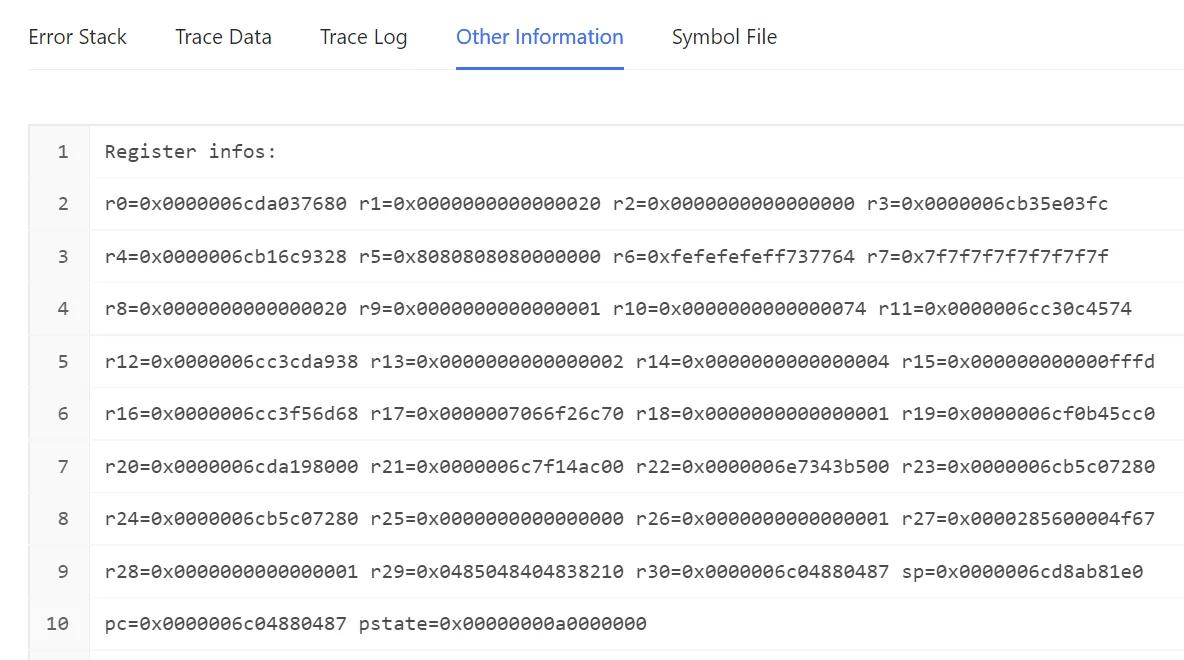Click the r0 register value
The height and width of the screenshot is (660, 1184).
(243, 204)
